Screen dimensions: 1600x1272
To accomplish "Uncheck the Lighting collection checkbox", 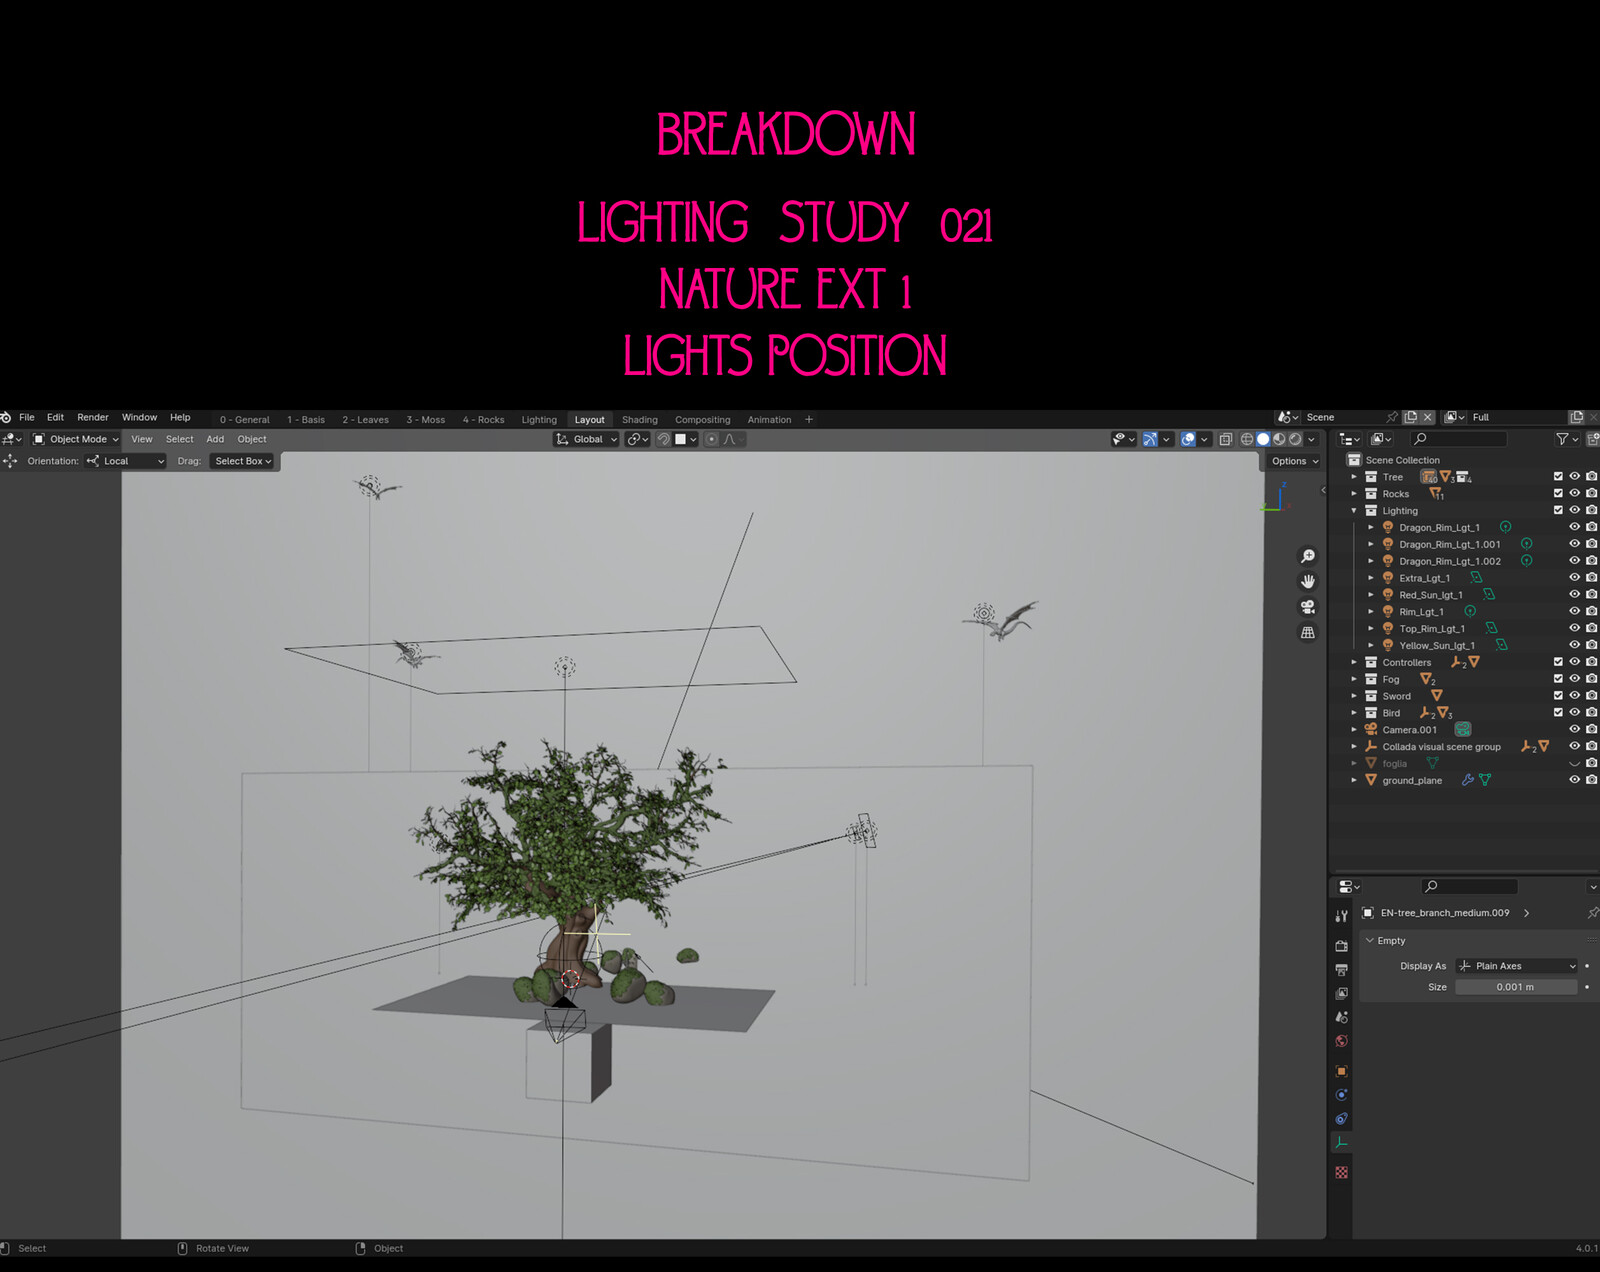I will pos(1558,511).
